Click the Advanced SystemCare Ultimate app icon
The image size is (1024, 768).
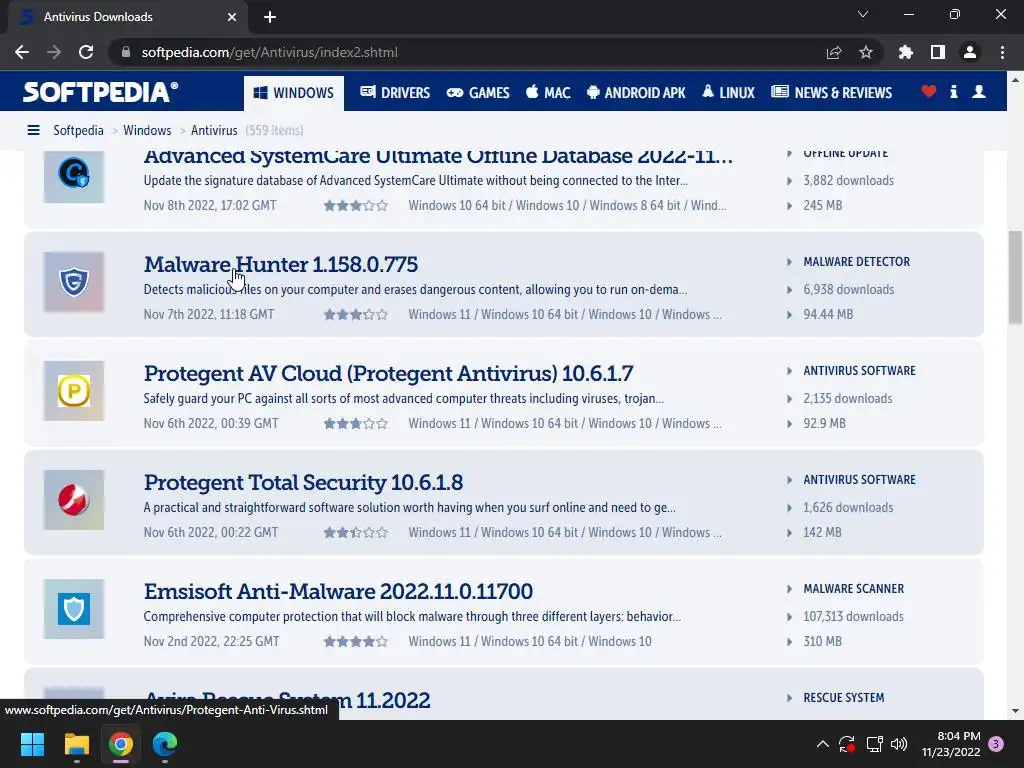[74, 175]
